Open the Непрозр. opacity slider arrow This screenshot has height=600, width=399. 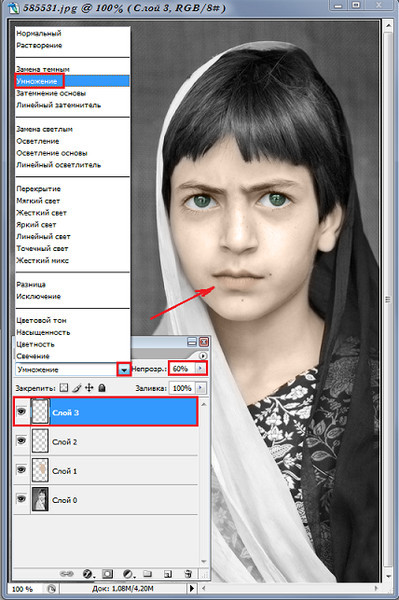pos(200,368)
